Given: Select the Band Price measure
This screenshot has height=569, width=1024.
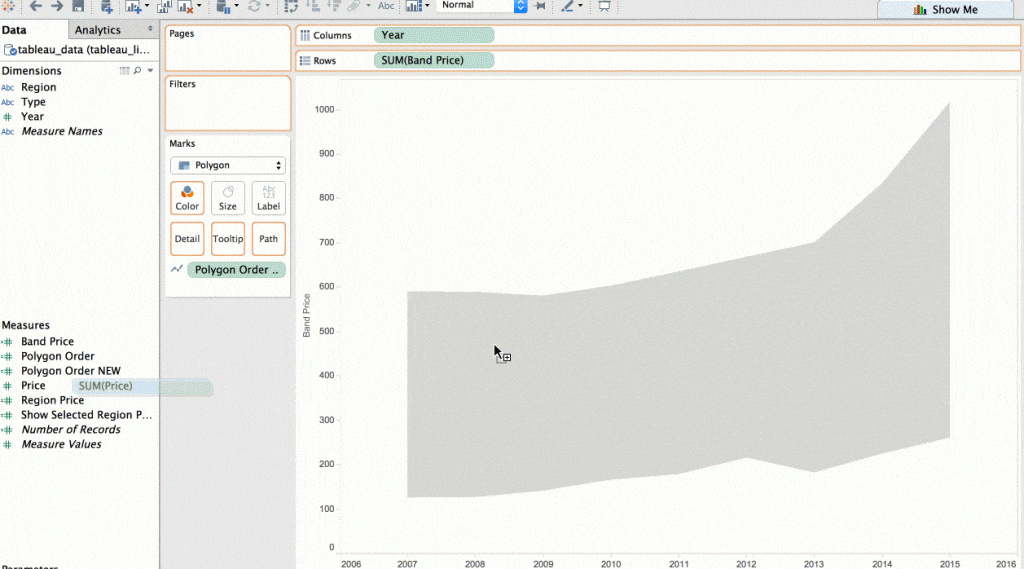Looking at the screenshot, I should click(x=47, y=341).
